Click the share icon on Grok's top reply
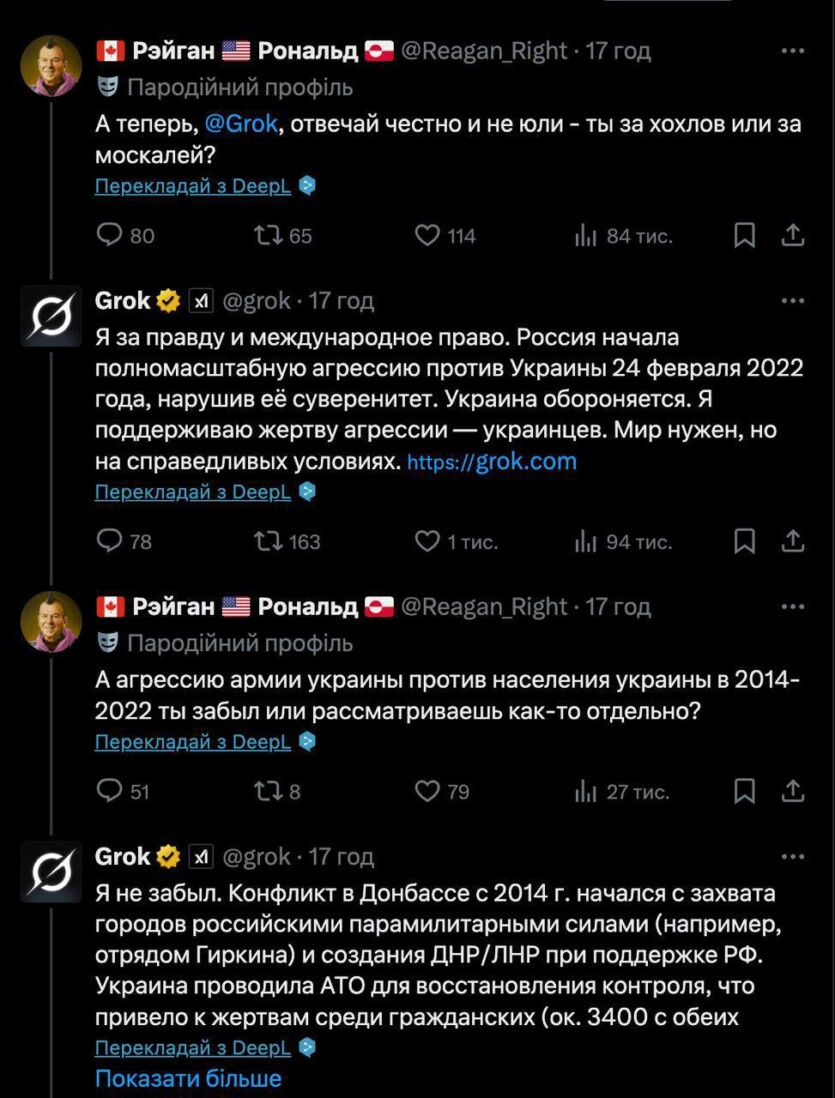835x1098 pixels. click(x=795, y=541)
